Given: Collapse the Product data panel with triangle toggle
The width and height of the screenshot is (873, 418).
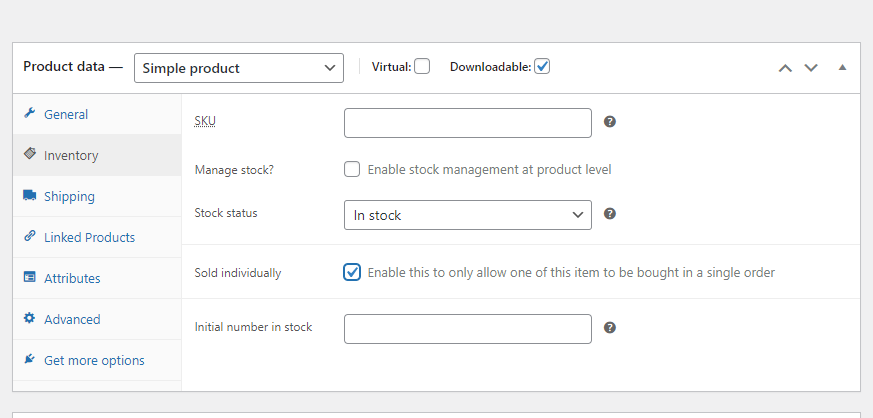Looking at the screenshot, I should 842,68.
